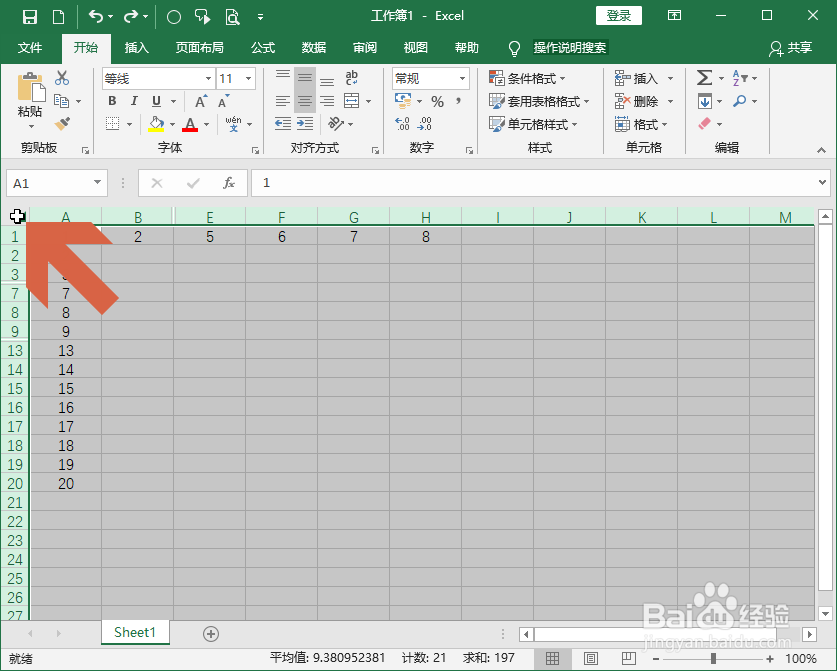The image size is (837, 671).
Task: Select the Sheet1 worksheet tab
Action: tap(135, 633)
